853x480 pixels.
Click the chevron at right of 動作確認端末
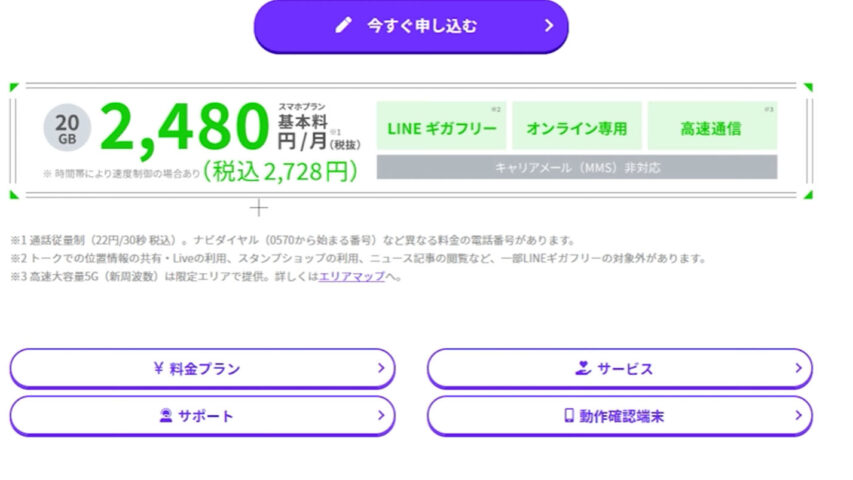798,416
